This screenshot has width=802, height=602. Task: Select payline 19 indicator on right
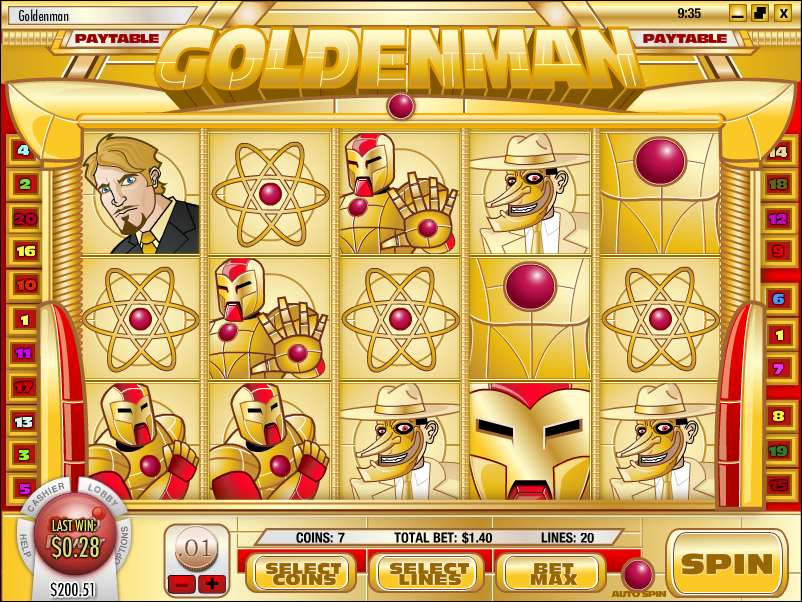(x=778, y=451)
